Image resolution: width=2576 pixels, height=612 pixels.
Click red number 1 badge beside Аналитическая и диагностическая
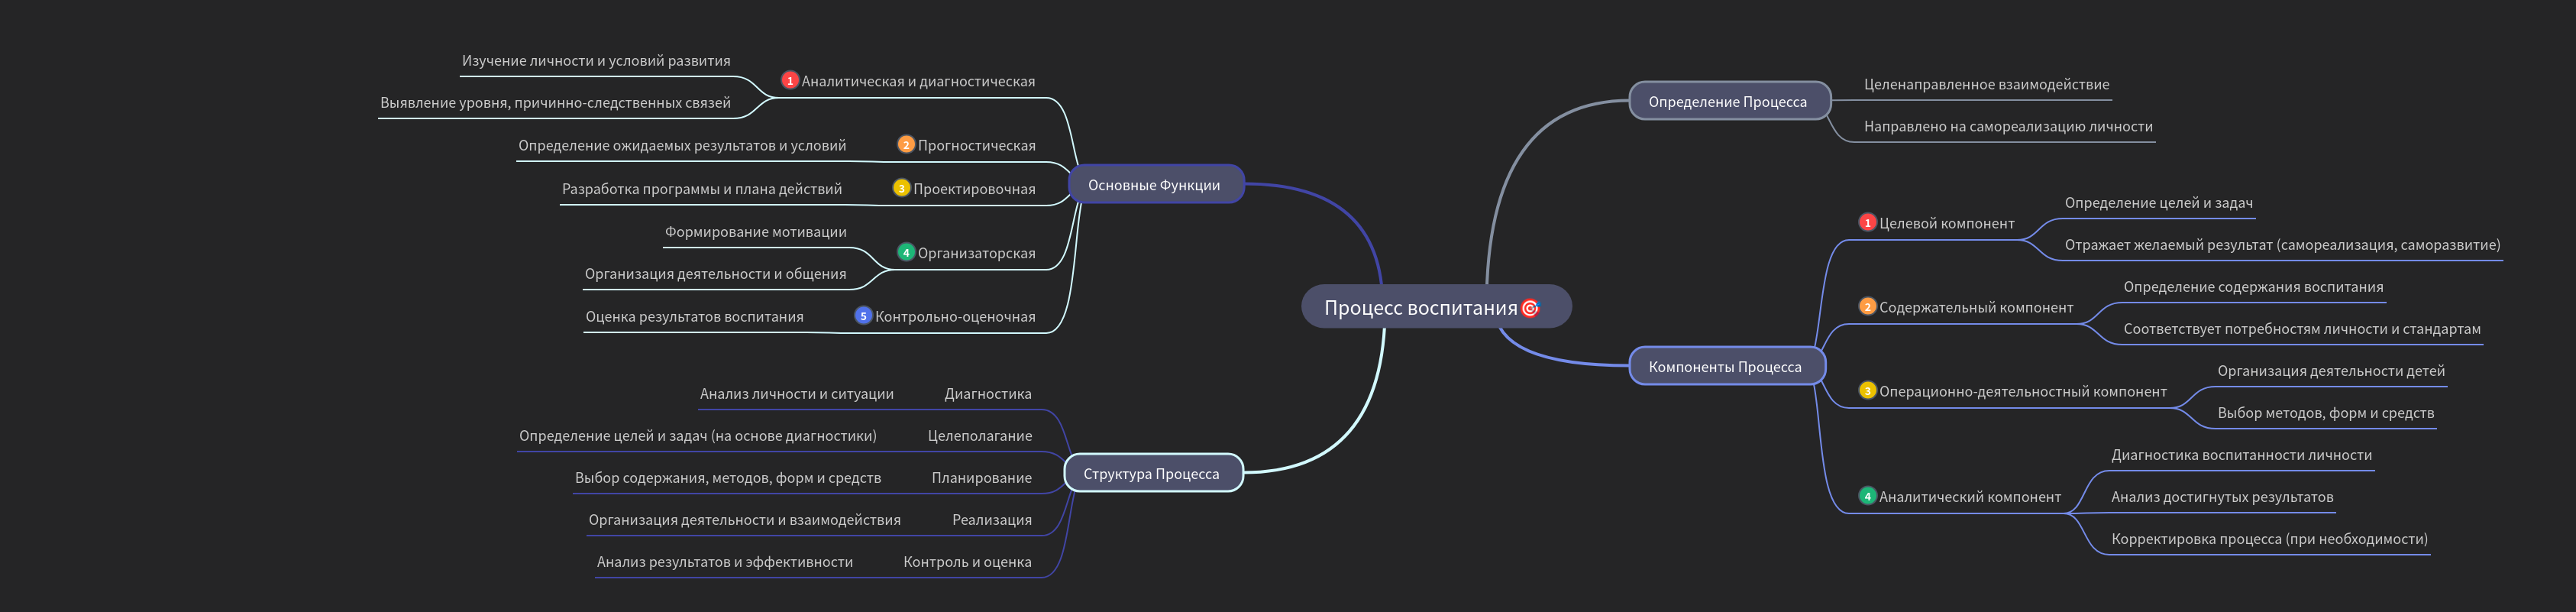pyautogui.click(x=789, y=81)
